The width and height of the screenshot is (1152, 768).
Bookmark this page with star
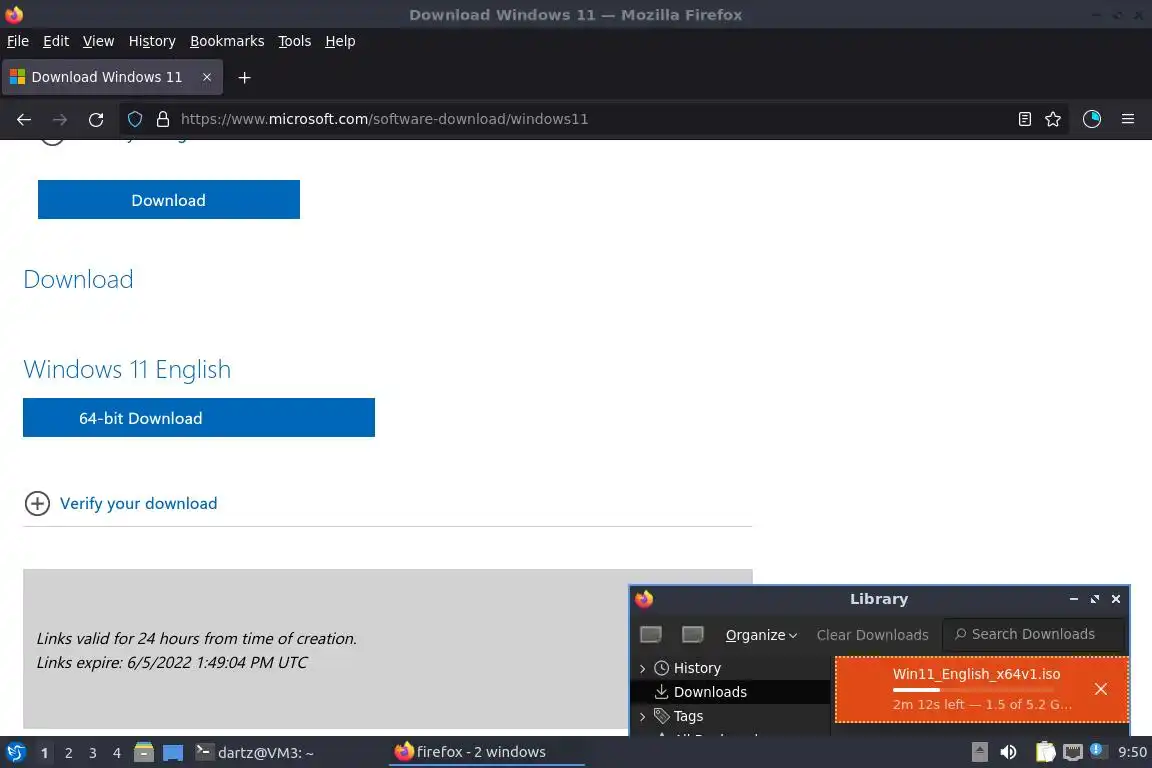[1053, 119]
